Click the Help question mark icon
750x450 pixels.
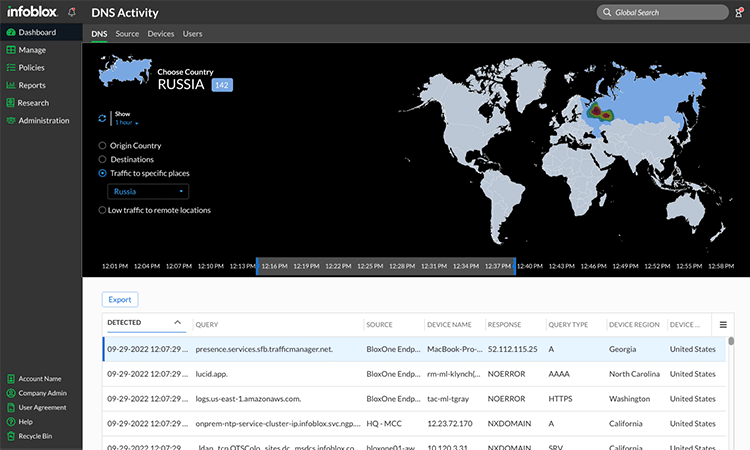11,422
